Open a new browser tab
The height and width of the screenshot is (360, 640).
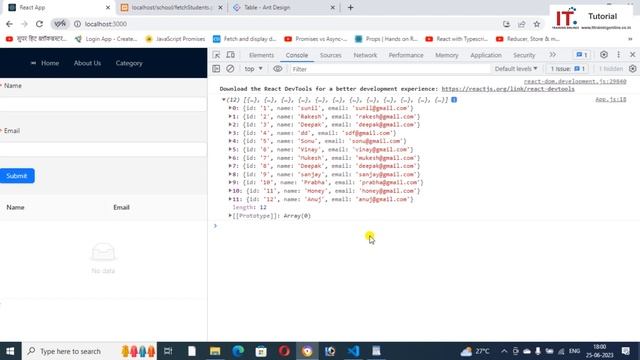pyautogui.click(x=351, y=7)
